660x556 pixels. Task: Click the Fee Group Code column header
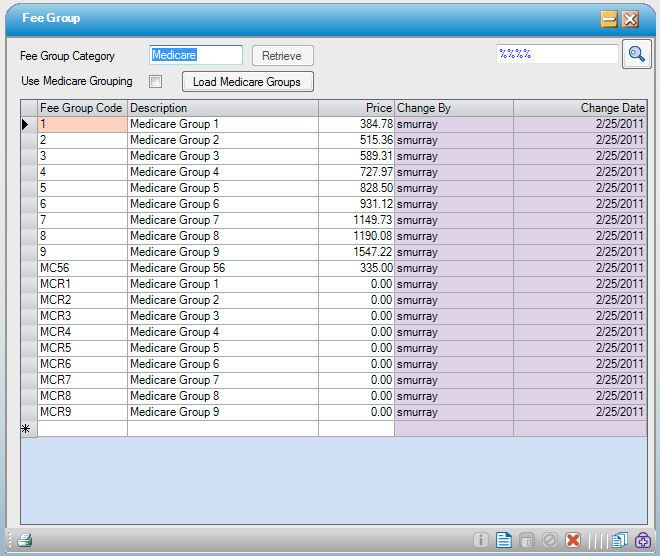(82, 108)
